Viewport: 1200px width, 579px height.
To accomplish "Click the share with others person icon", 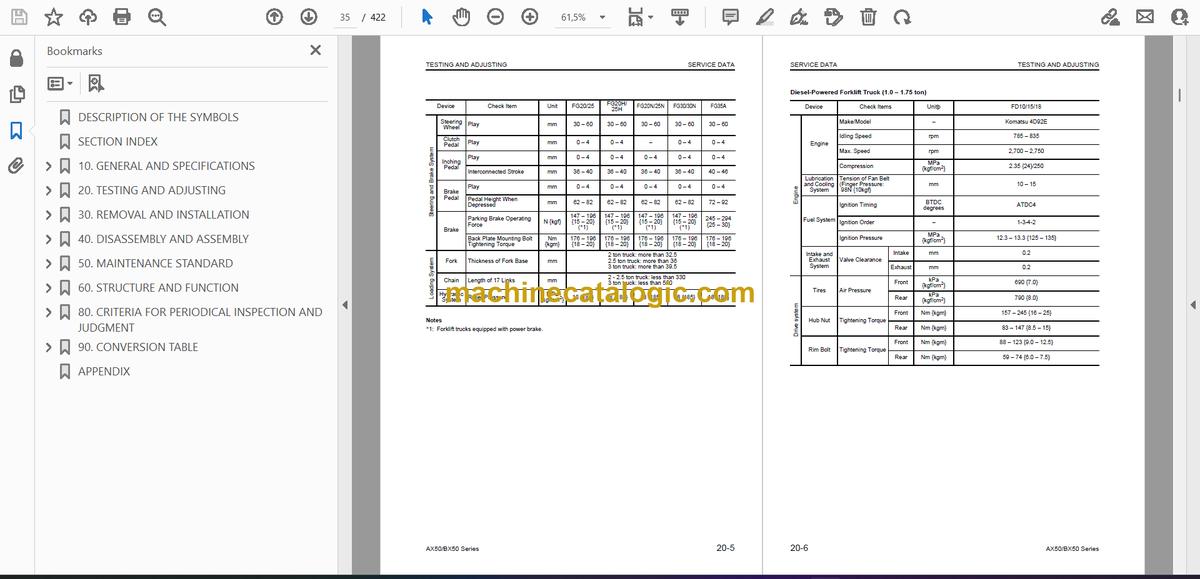I will tap(1178, 17).
